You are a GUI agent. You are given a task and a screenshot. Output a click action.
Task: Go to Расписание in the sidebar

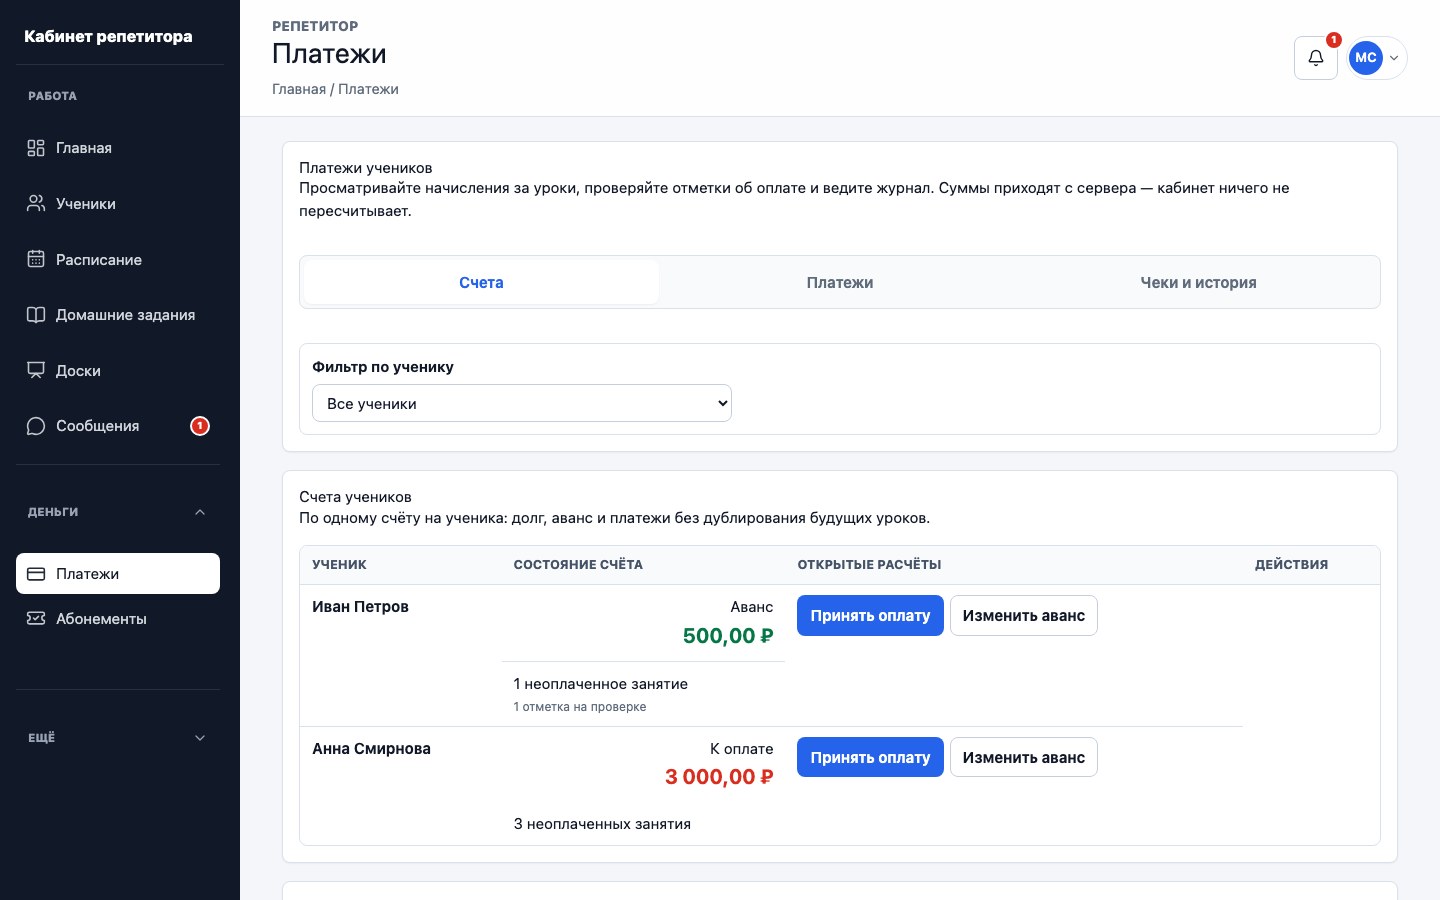pyautogui.click(x=118, y=259)
